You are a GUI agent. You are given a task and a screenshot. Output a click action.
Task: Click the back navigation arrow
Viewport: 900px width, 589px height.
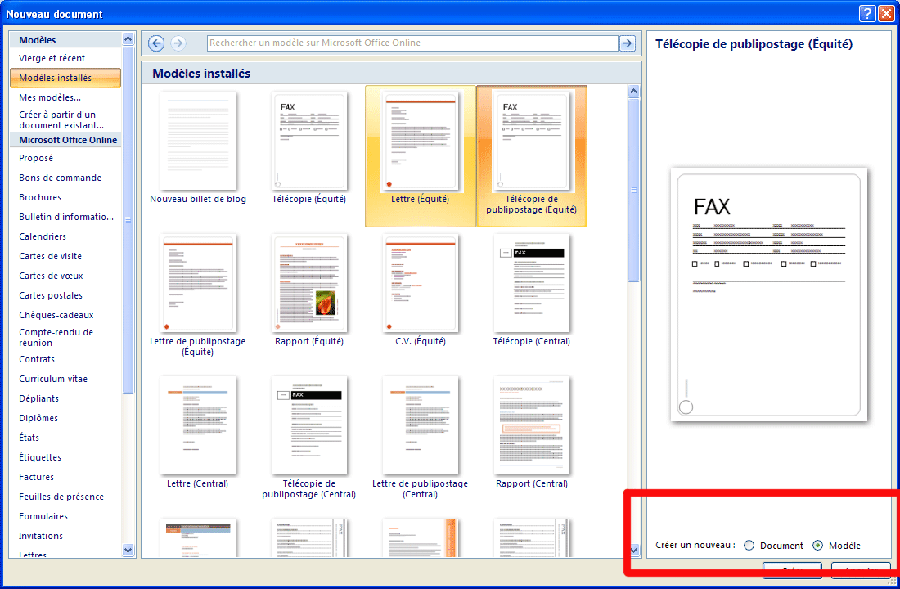156,43
